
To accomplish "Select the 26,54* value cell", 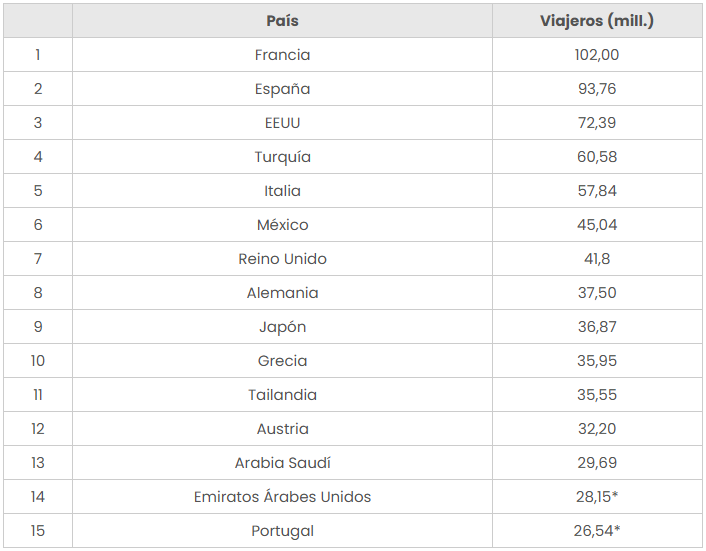I will click(x=597, y=531).
